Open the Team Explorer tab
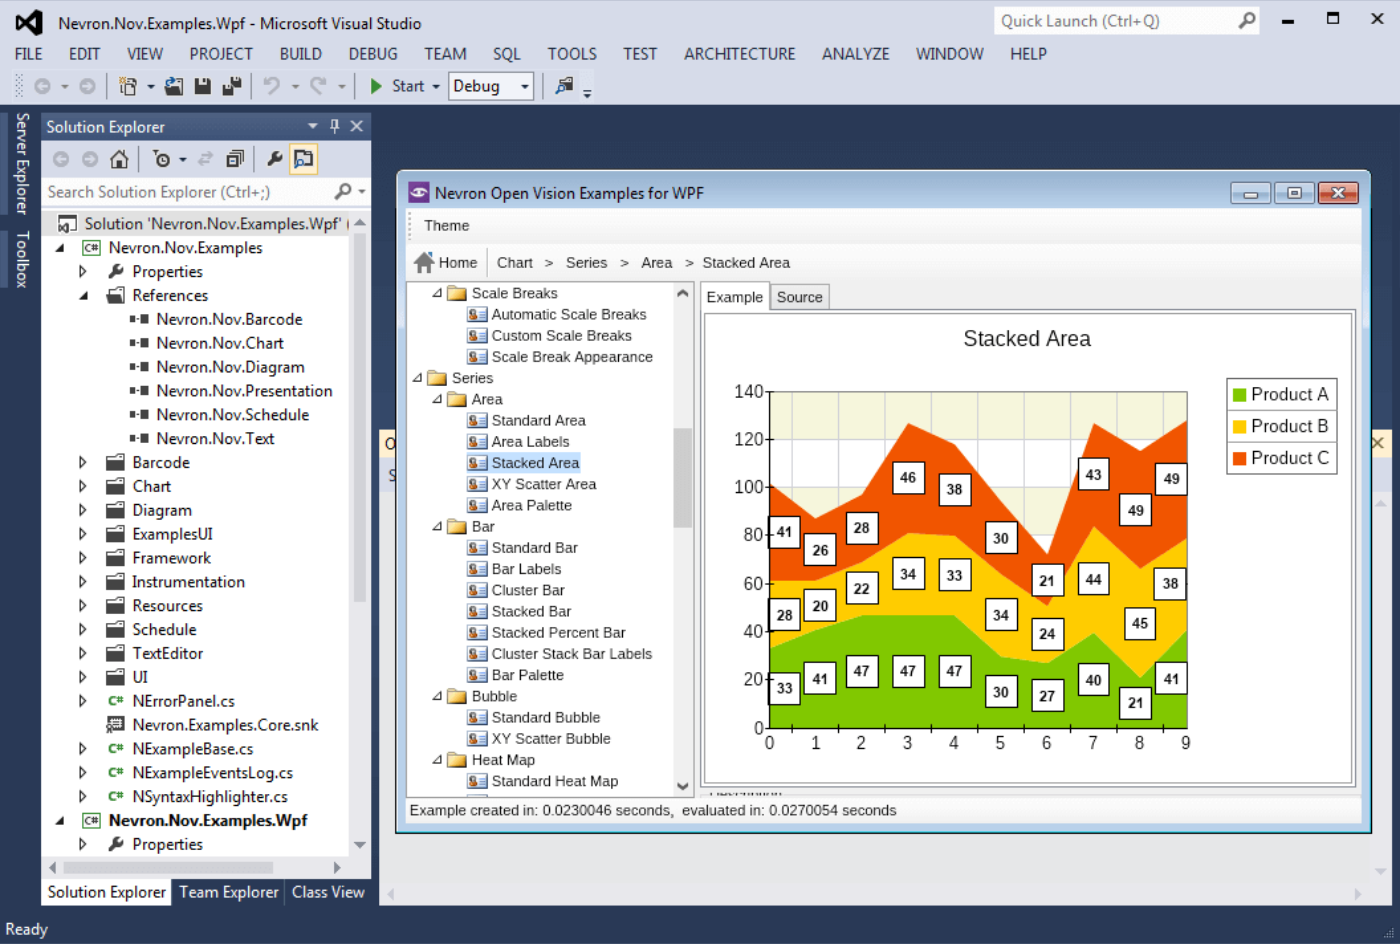The width and height of the screenshot is (1400, 944). coord(229,892)
